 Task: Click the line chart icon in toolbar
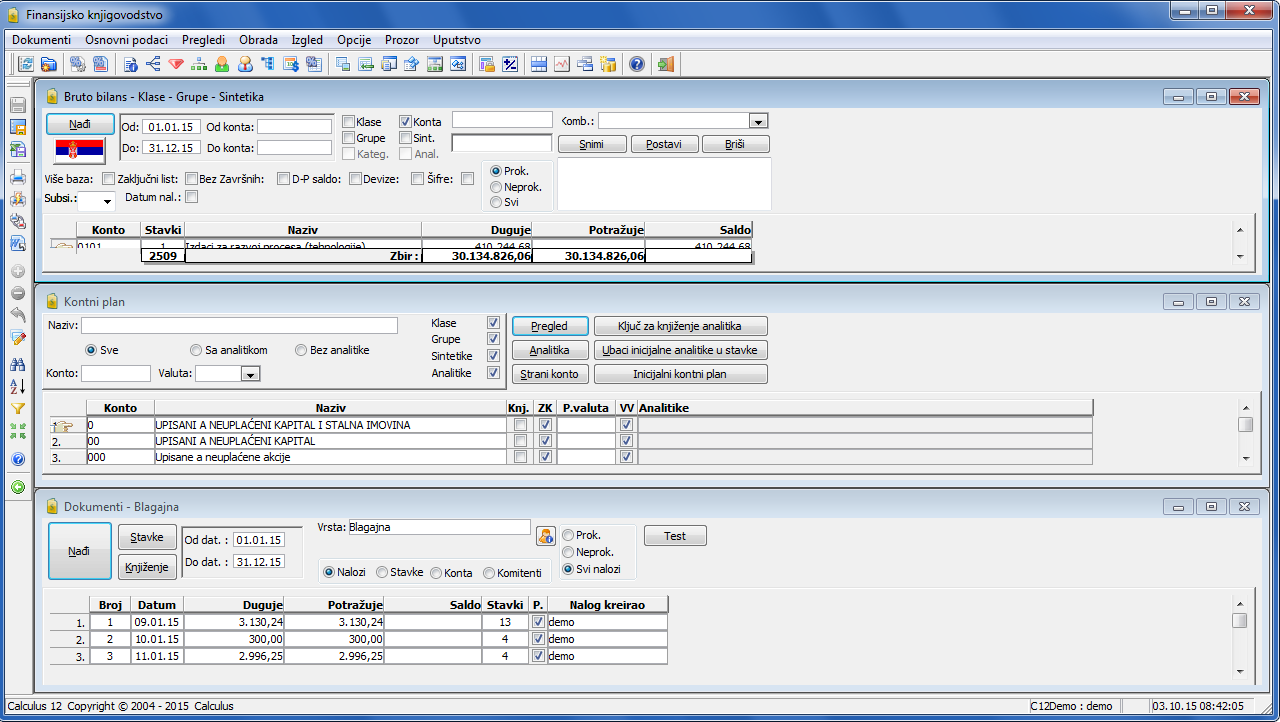point(562,65)
